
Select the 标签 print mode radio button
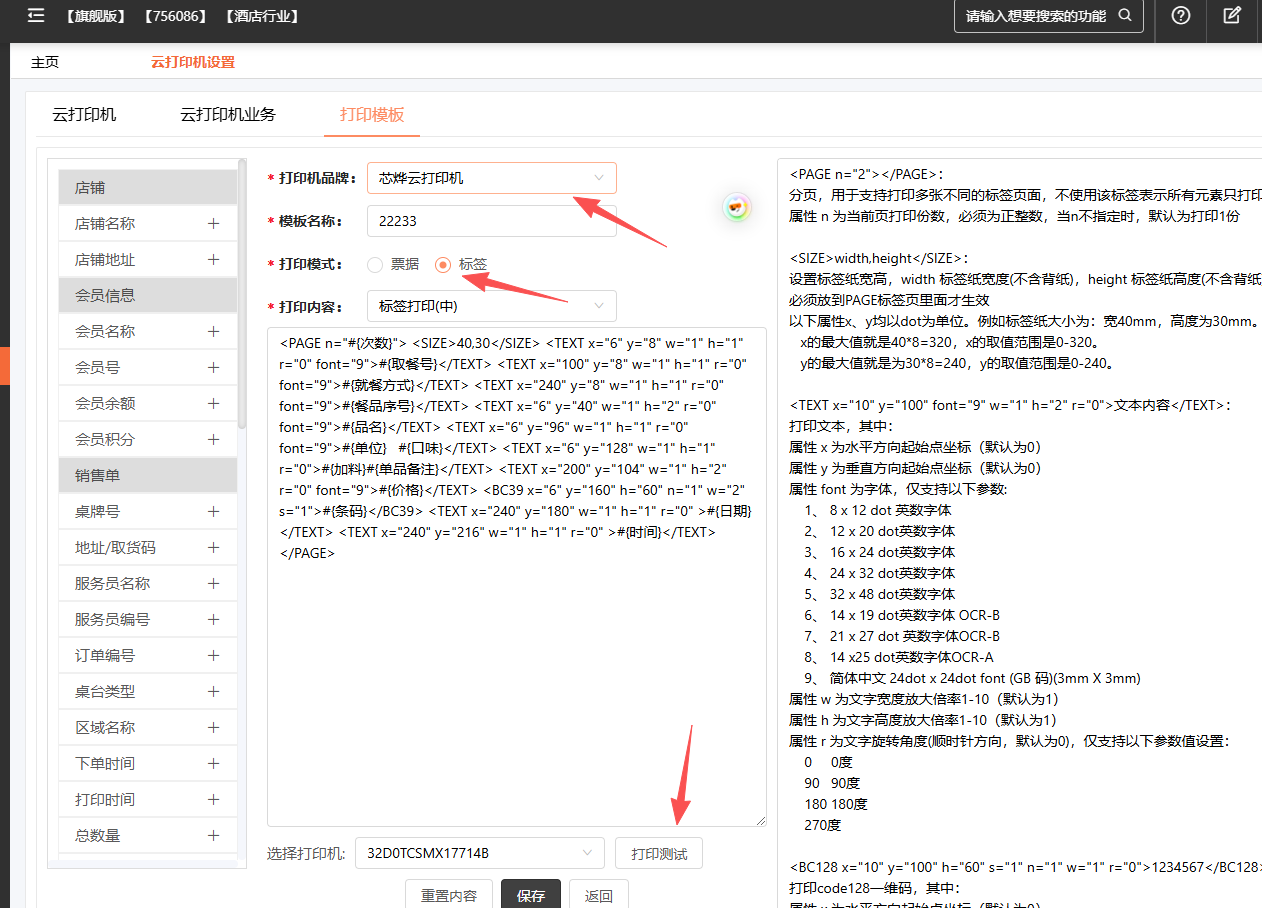pyautogui.click(x=443, y=265)
